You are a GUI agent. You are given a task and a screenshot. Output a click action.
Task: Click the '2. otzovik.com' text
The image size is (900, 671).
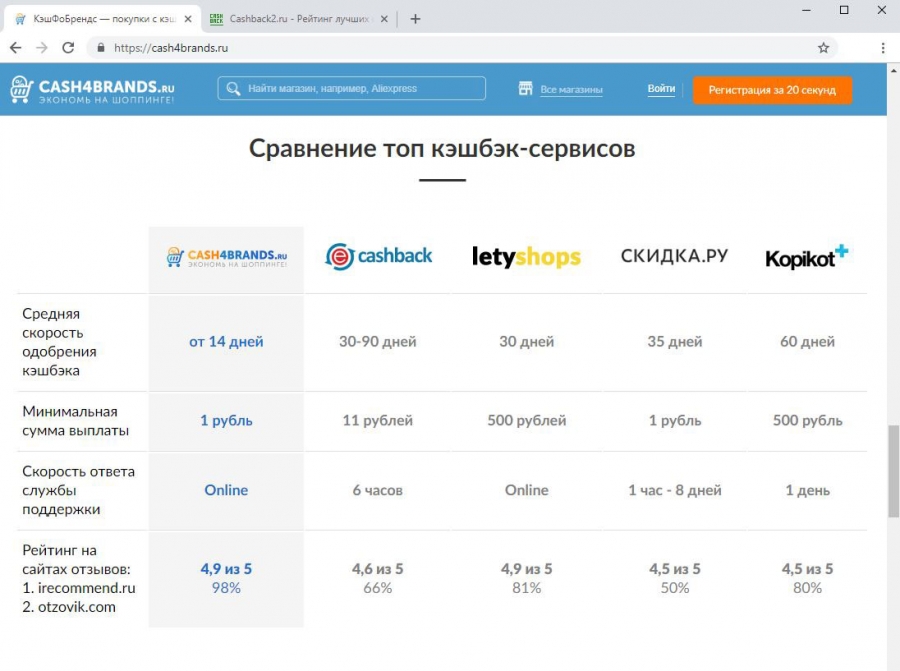point(69,607)
